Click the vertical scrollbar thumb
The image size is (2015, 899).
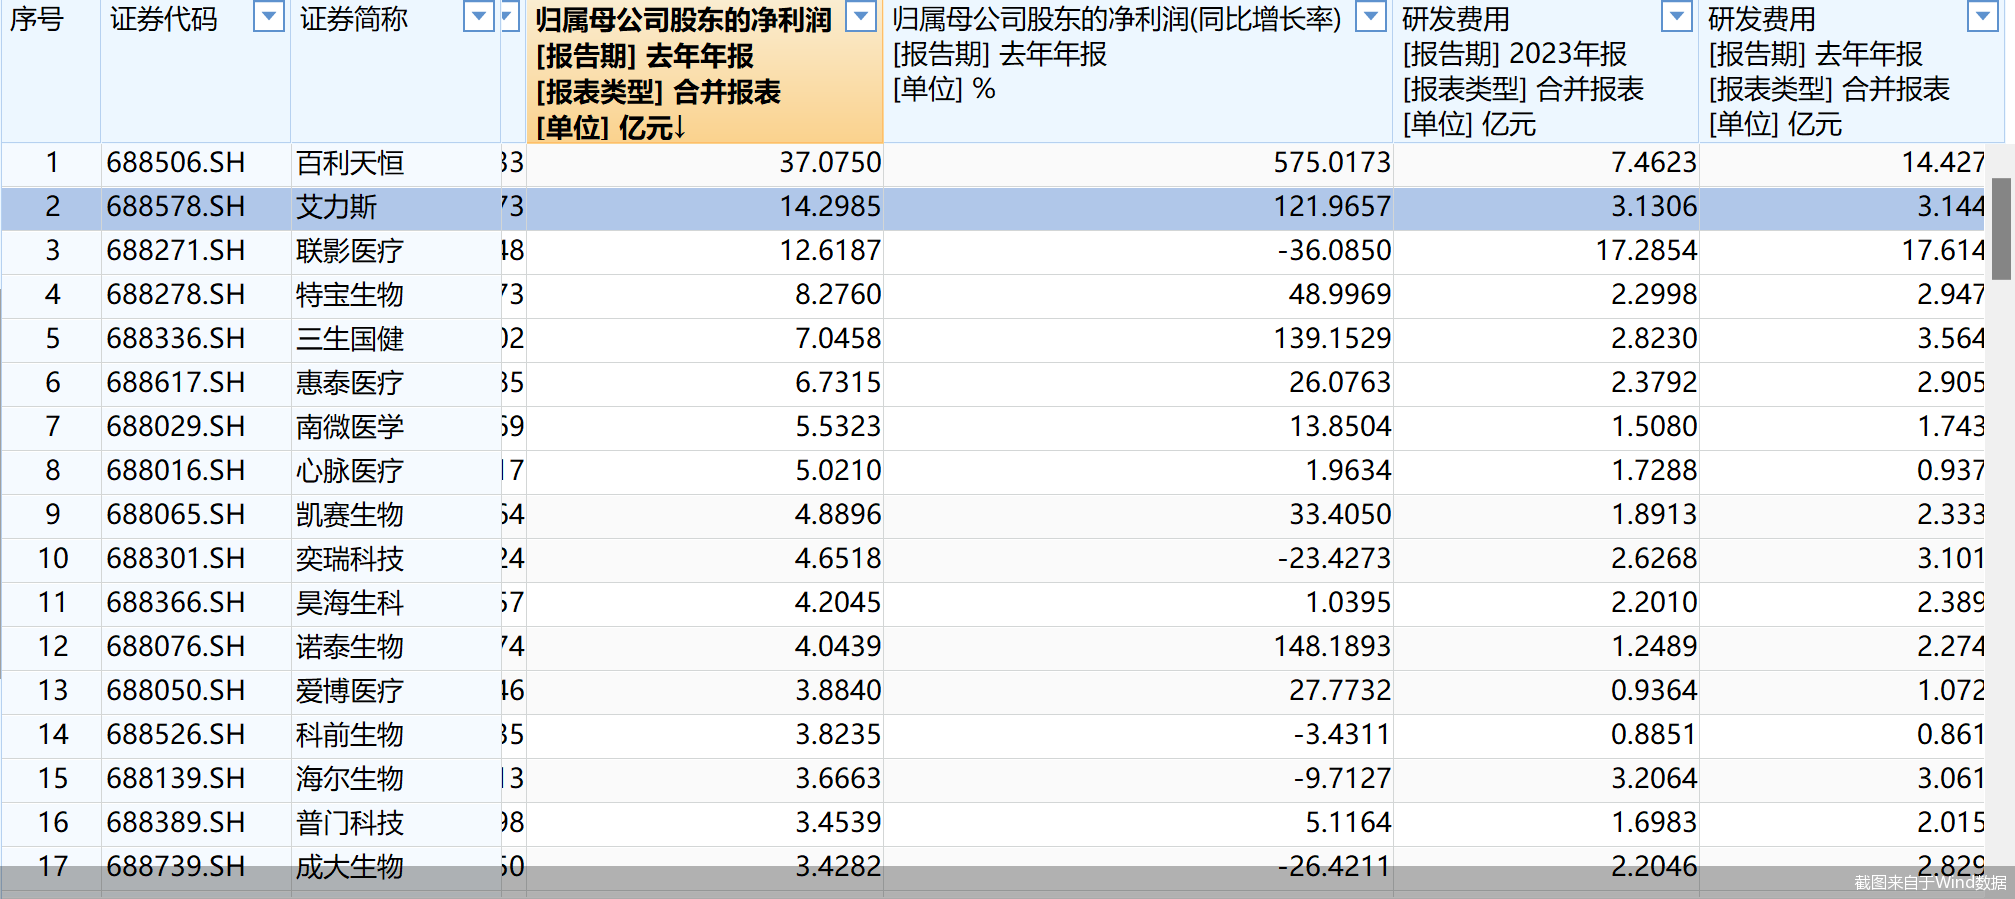point(2001,229)
